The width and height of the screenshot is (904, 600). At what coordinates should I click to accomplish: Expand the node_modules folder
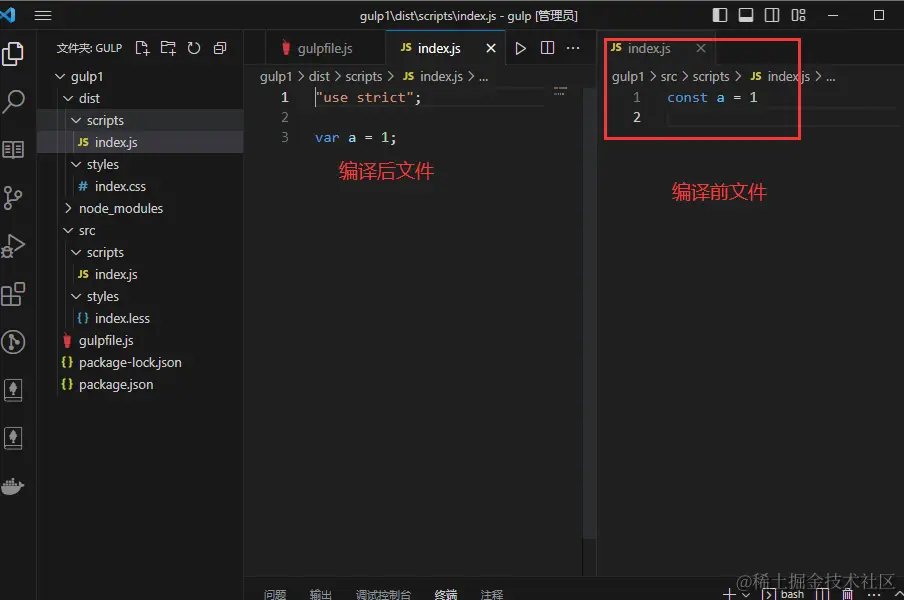coord(68,208)
